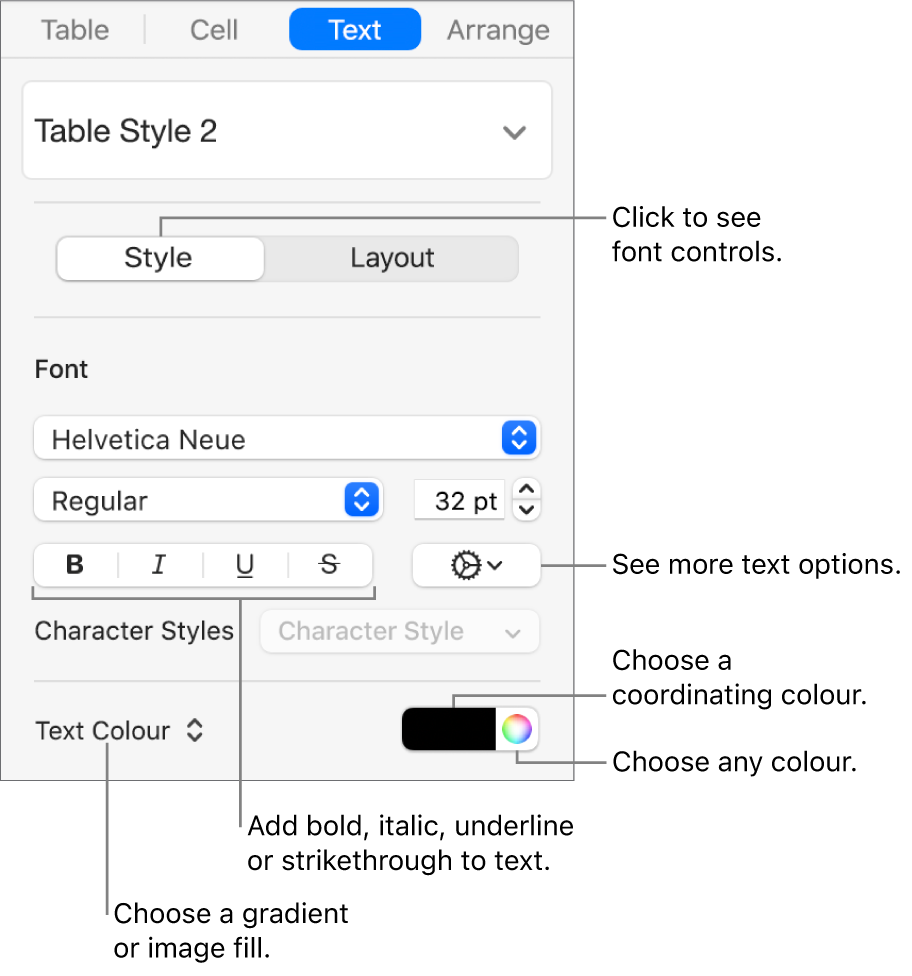Screen dimensions: 912x976
Task: Click the black text colour swatch
Action: point(449,730)
